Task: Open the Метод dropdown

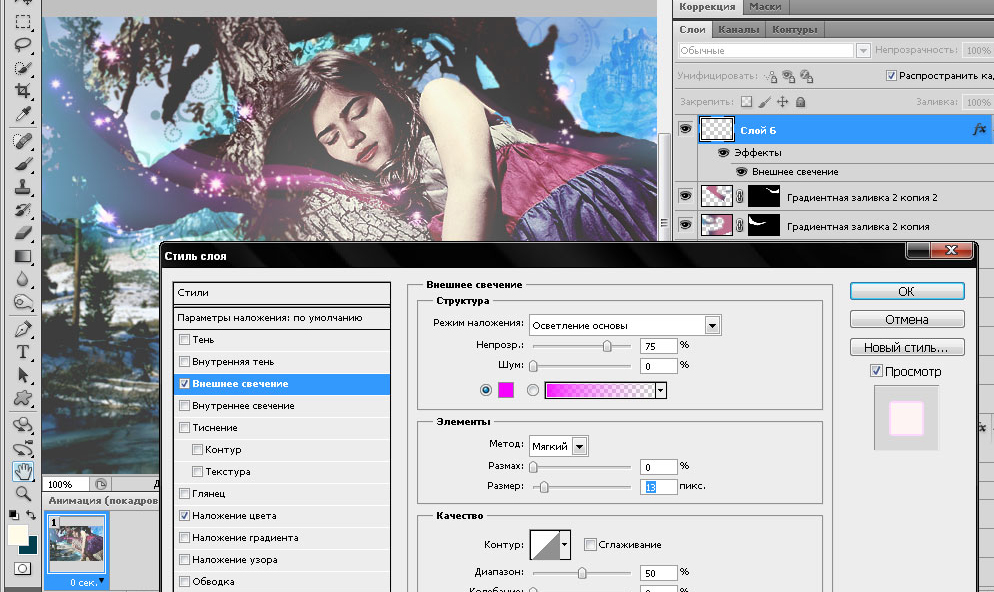Action: tap(579, 447)
